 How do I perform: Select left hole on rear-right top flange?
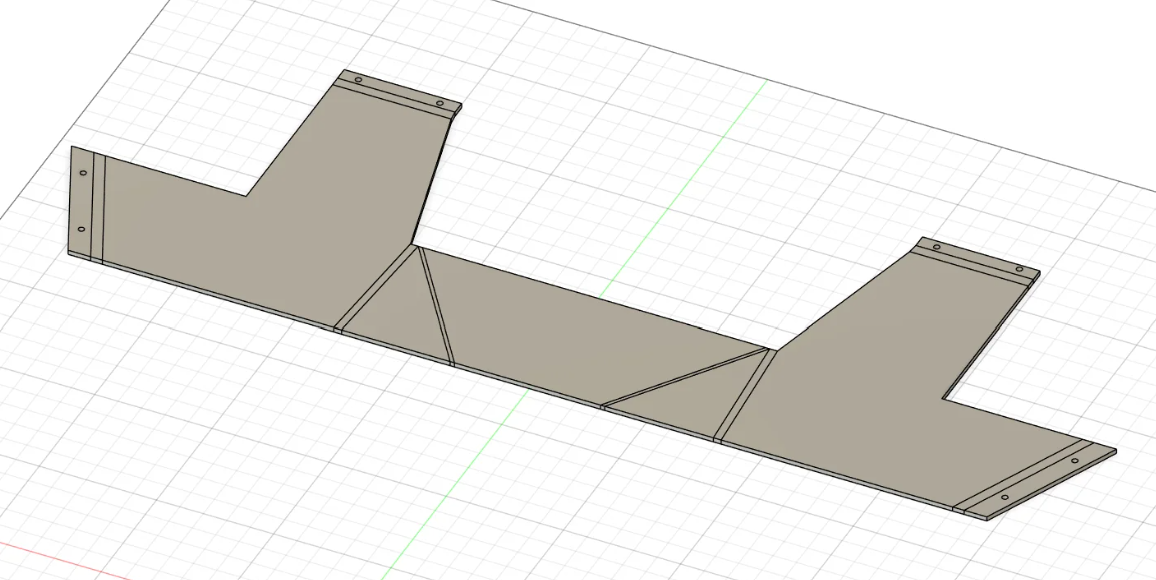(x=936, y=247)
